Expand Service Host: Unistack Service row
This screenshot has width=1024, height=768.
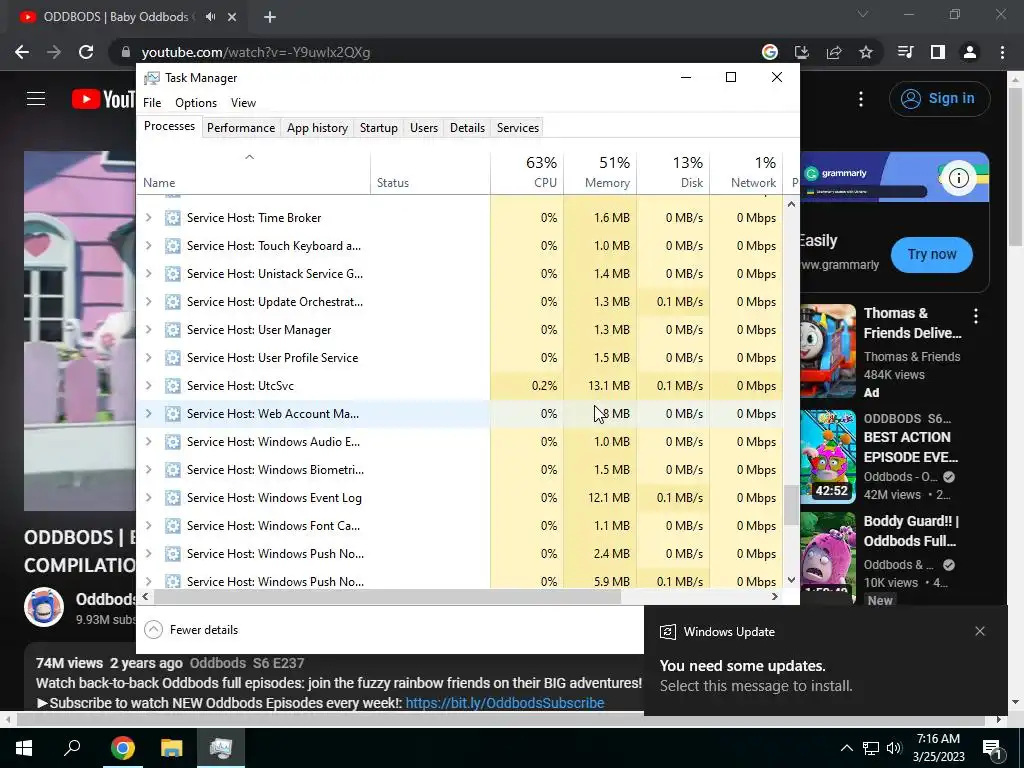click(x=148, y=274)
